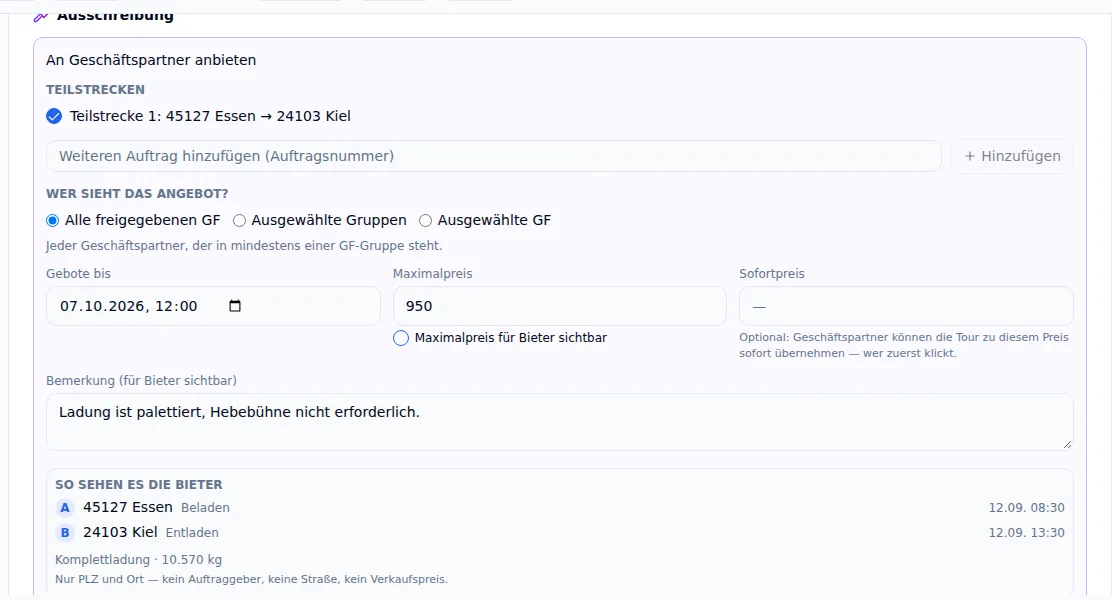
Task: Click '24103 Kiel' in bidder preview
Action: click(x=120, y=532)
